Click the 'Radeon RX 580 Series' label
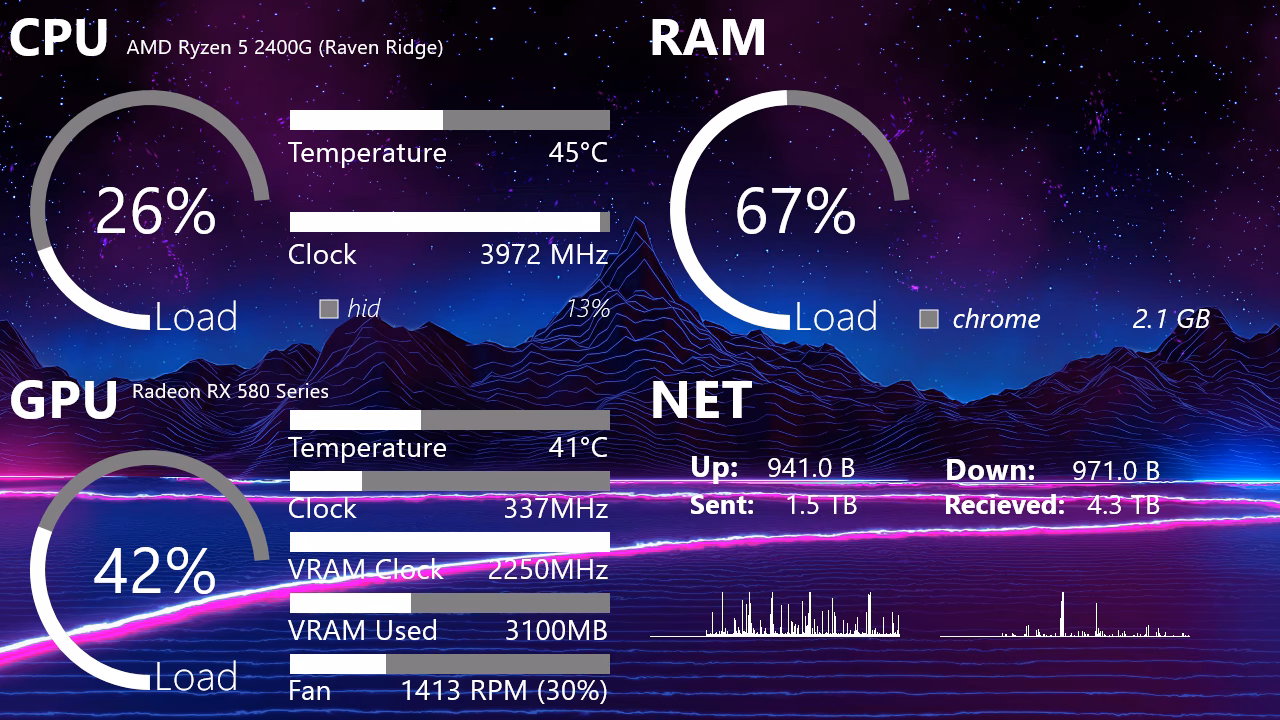This screenshot has height=720, width=1280. pos(229,392)
